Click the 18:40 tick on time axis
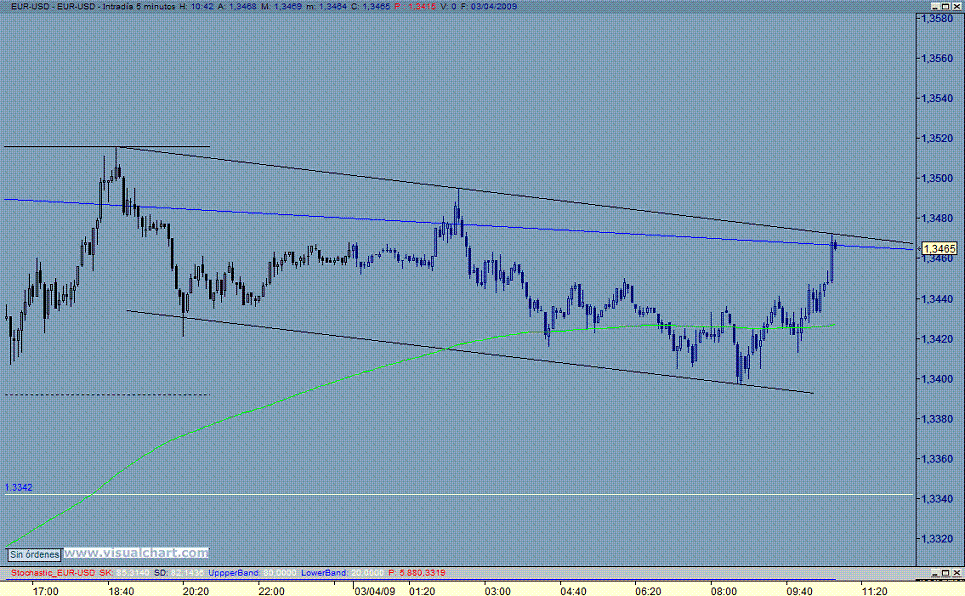Image resolution: width=965 pixels, height=596 pixels. (x=121, y=591)
